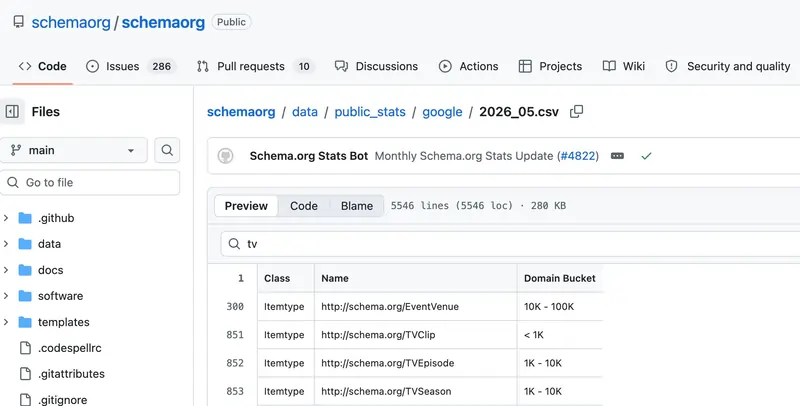Focus the Go to file field

[x=90, y=183]
